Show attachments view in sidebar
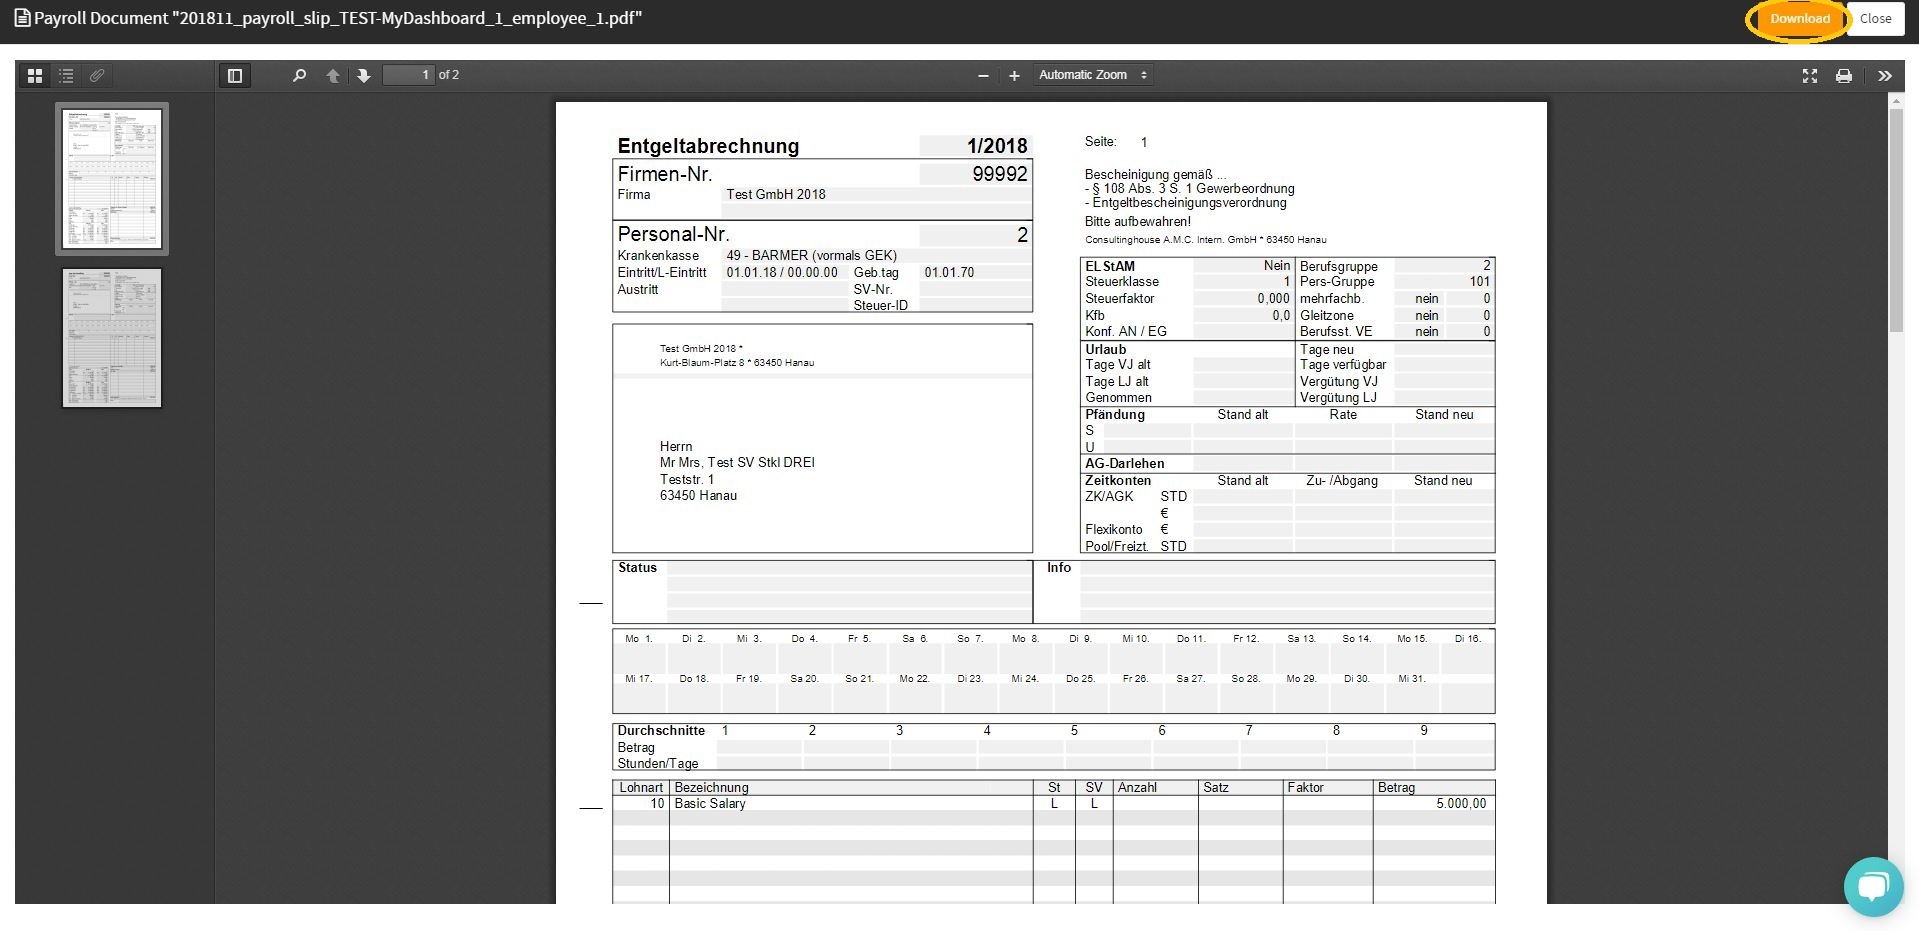This screenshot has width=1919, height=931. pos(97,76)
